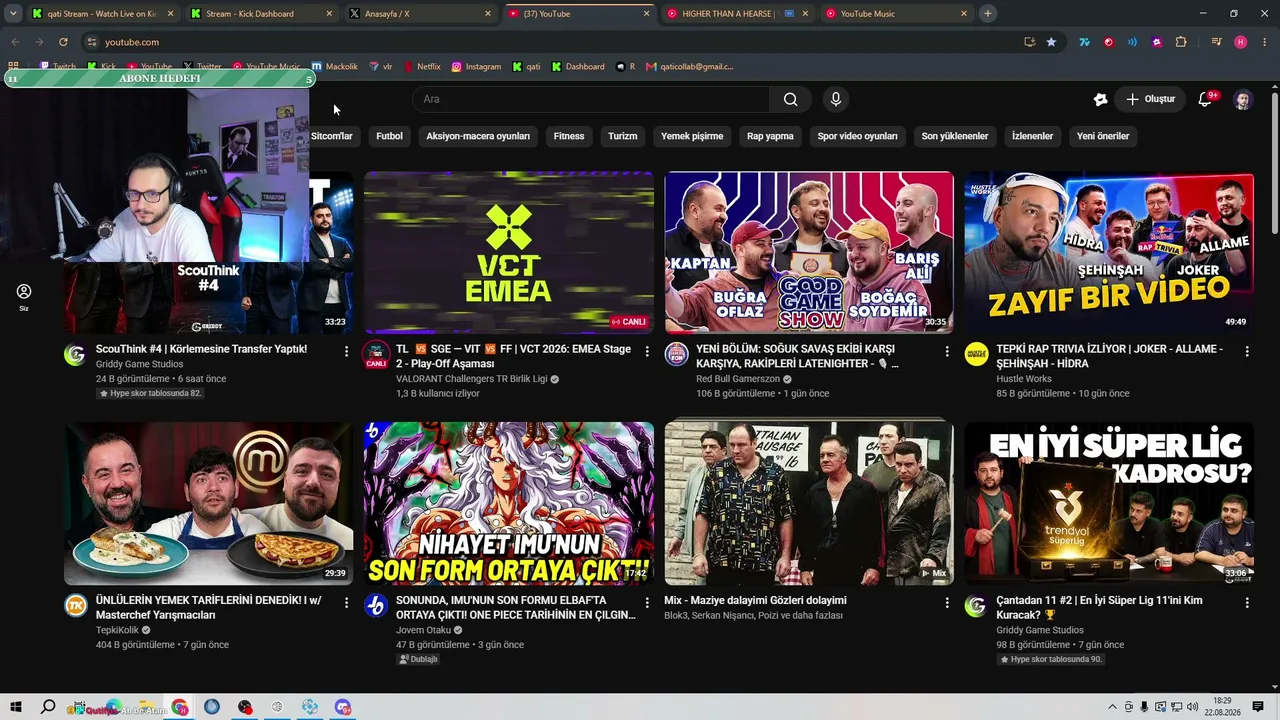Open the ZAYIF BİR VİDEO thumbnail
This screenshot has height=720, width=1280.
1109,253
